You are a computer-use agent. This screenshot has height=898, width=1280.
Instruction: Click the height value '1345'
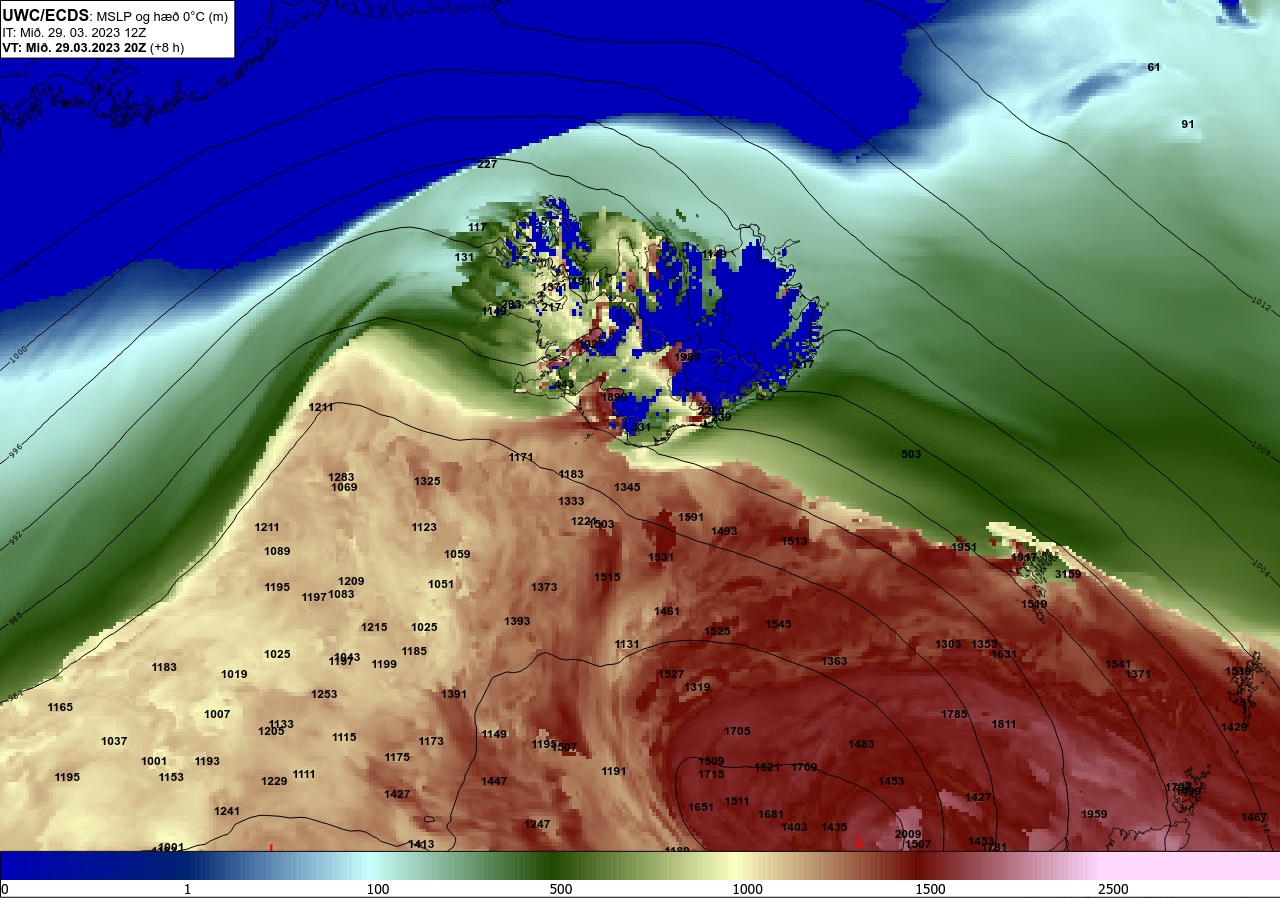click(627, 487)
